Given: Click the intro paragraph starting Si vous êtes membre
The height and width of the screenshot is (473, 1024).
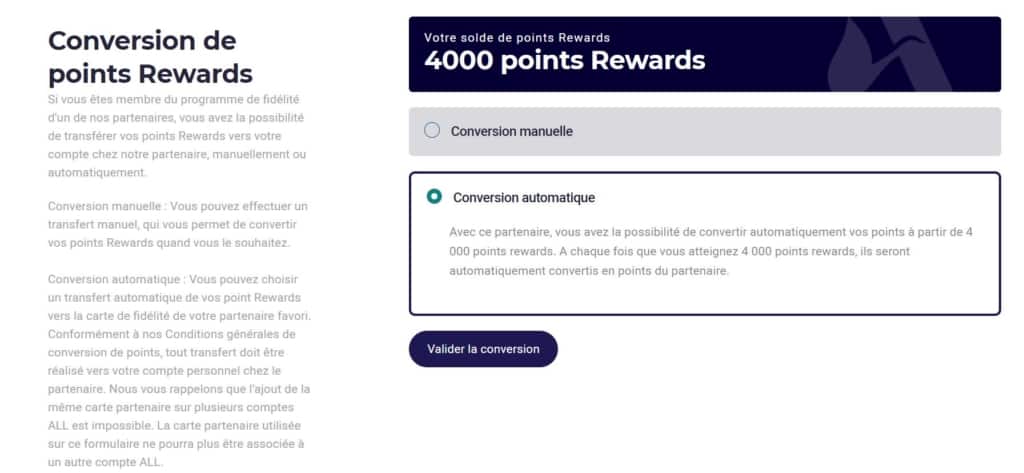Looking at the screenshot, I should coord(178,135).
